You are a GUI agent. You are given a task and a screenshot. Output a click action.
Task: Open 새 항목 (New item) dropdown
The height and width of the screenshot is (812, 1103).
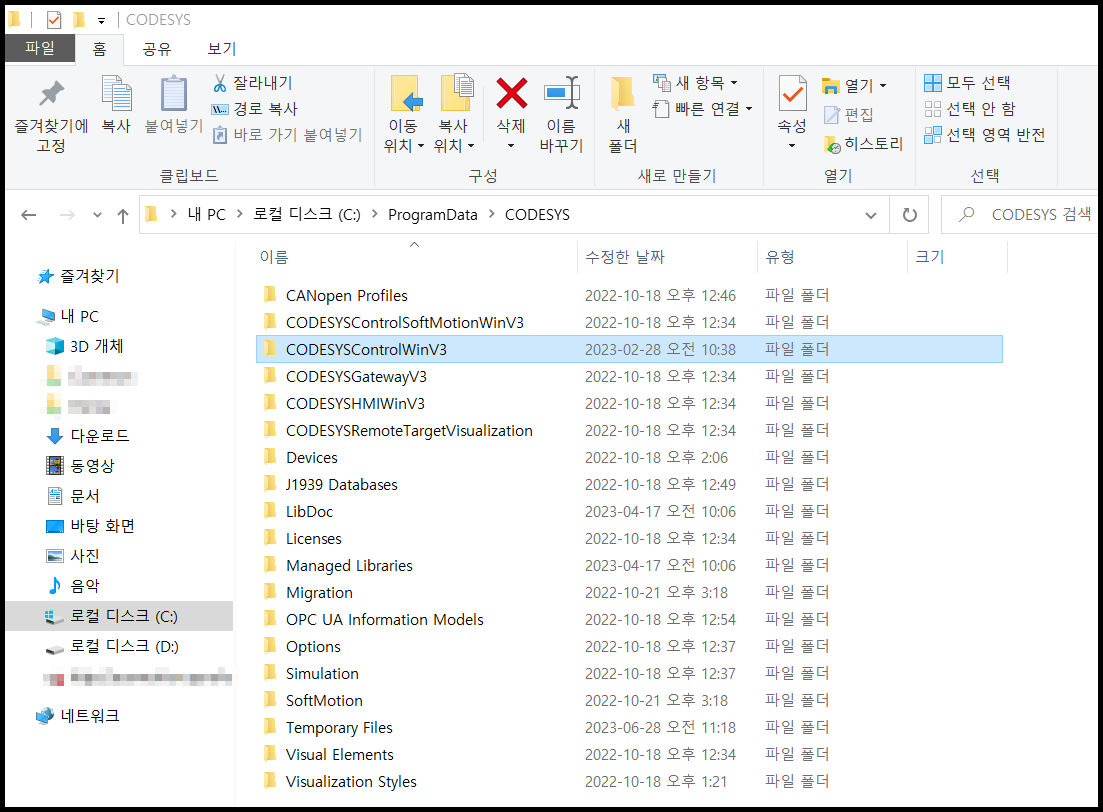click(x=696, y=83)
